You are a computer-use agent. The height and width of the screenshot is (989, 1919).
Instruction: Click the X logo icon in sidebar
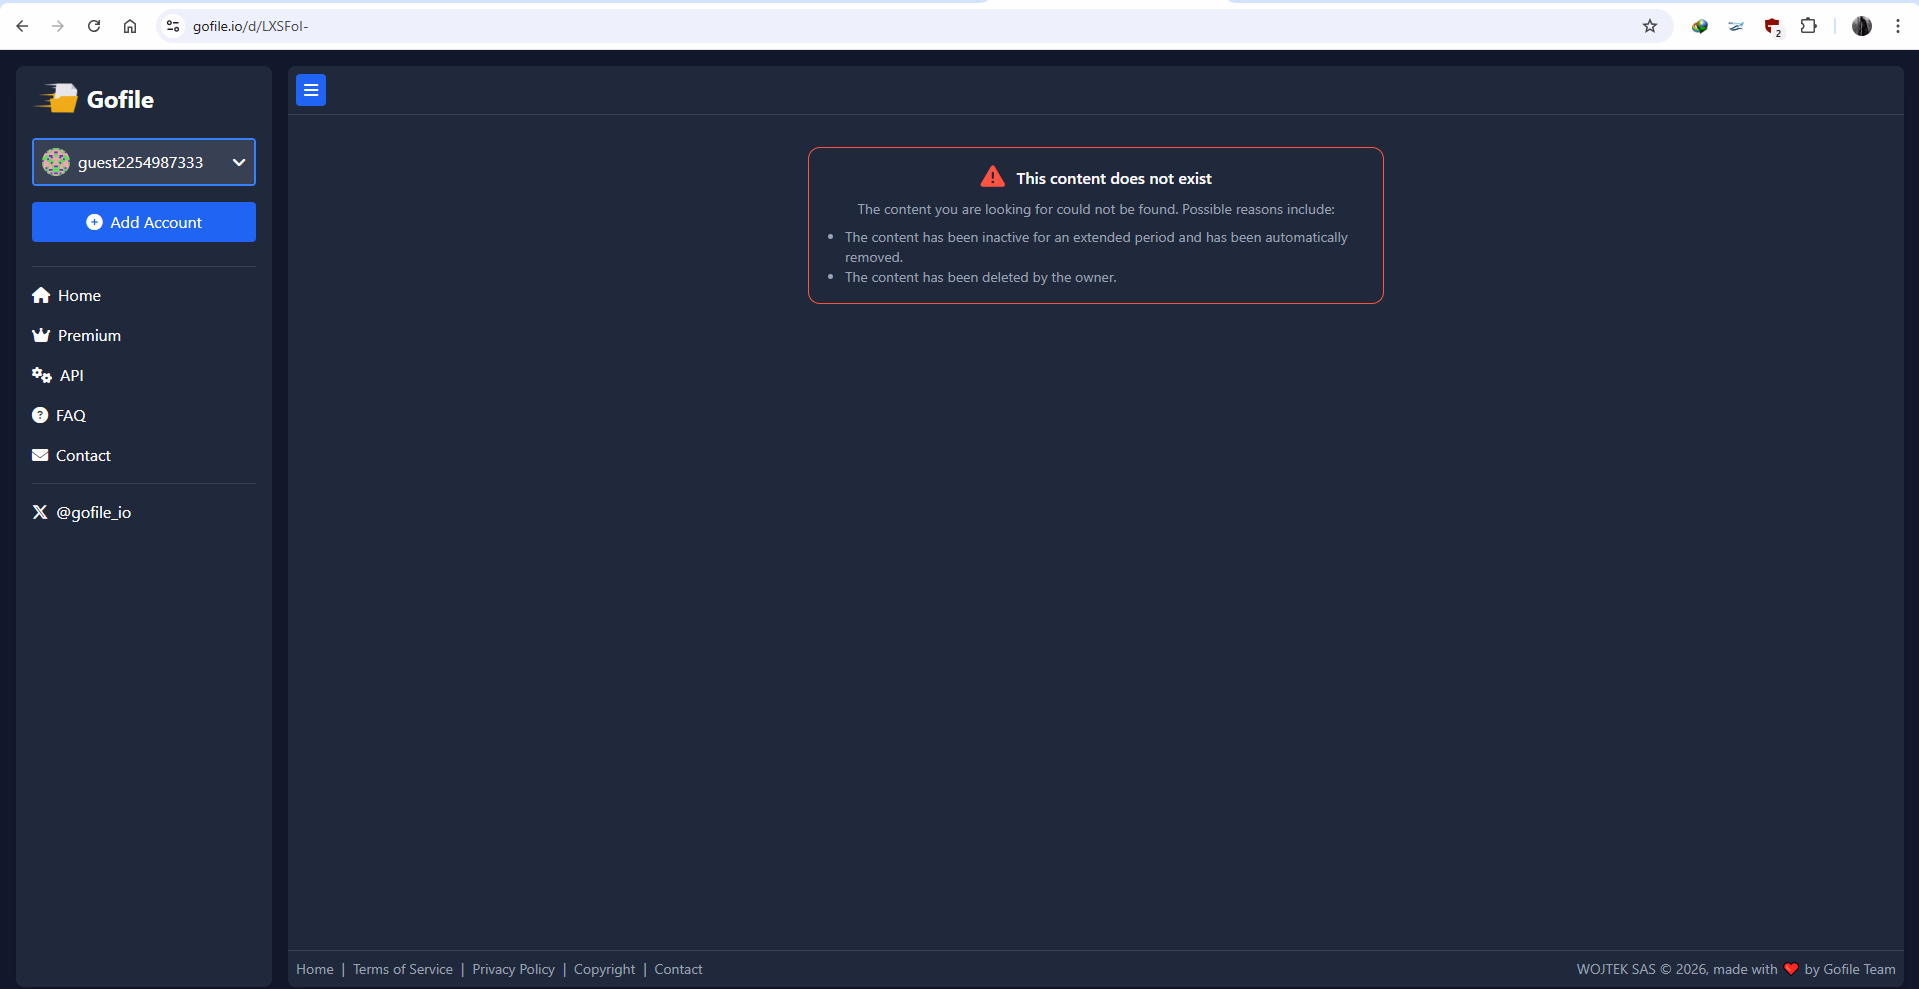click(x=40, y=512)
